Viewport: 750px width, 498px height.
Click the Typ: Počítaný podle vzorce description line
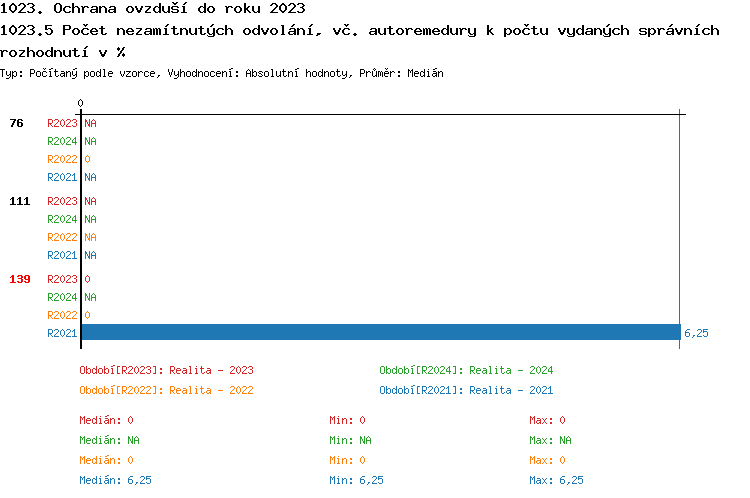point(222,73)
